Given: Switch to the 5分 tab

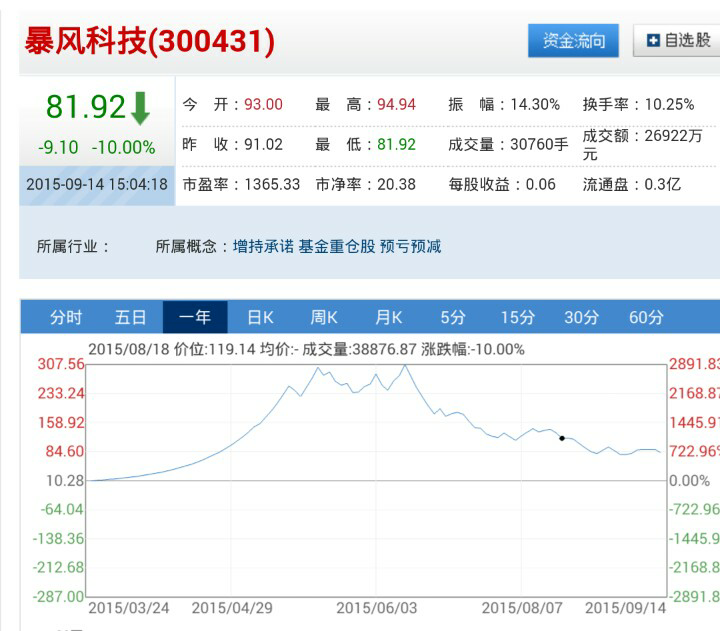Looking at the screenshot, I should point(453,317).
